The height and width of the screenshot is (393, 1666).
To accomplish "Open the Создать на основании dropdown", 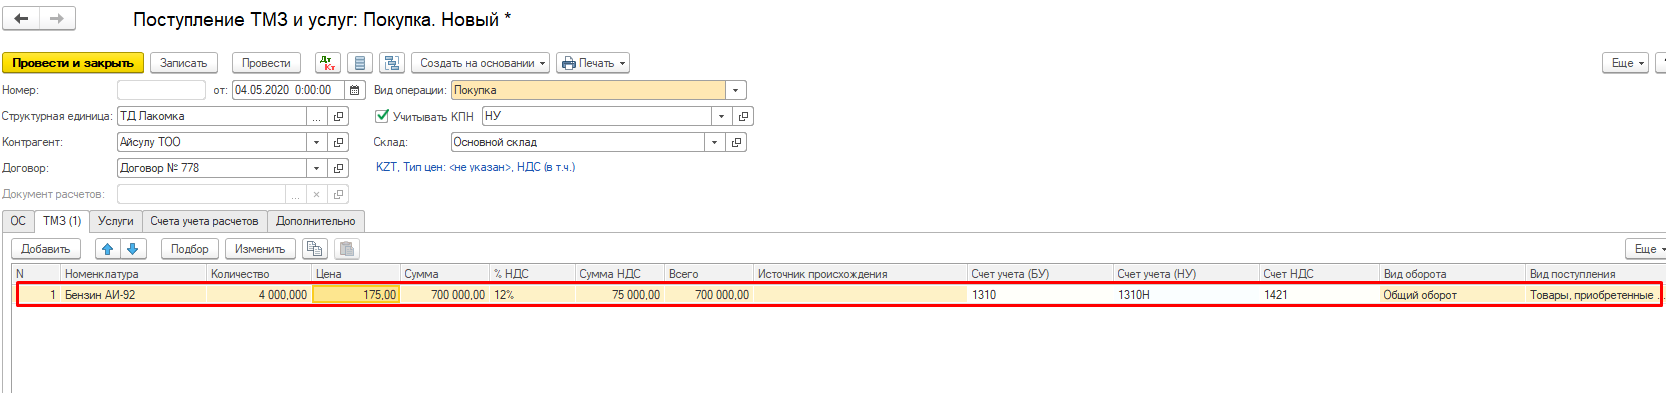I will pyautogui.click(x=482, y=63).
